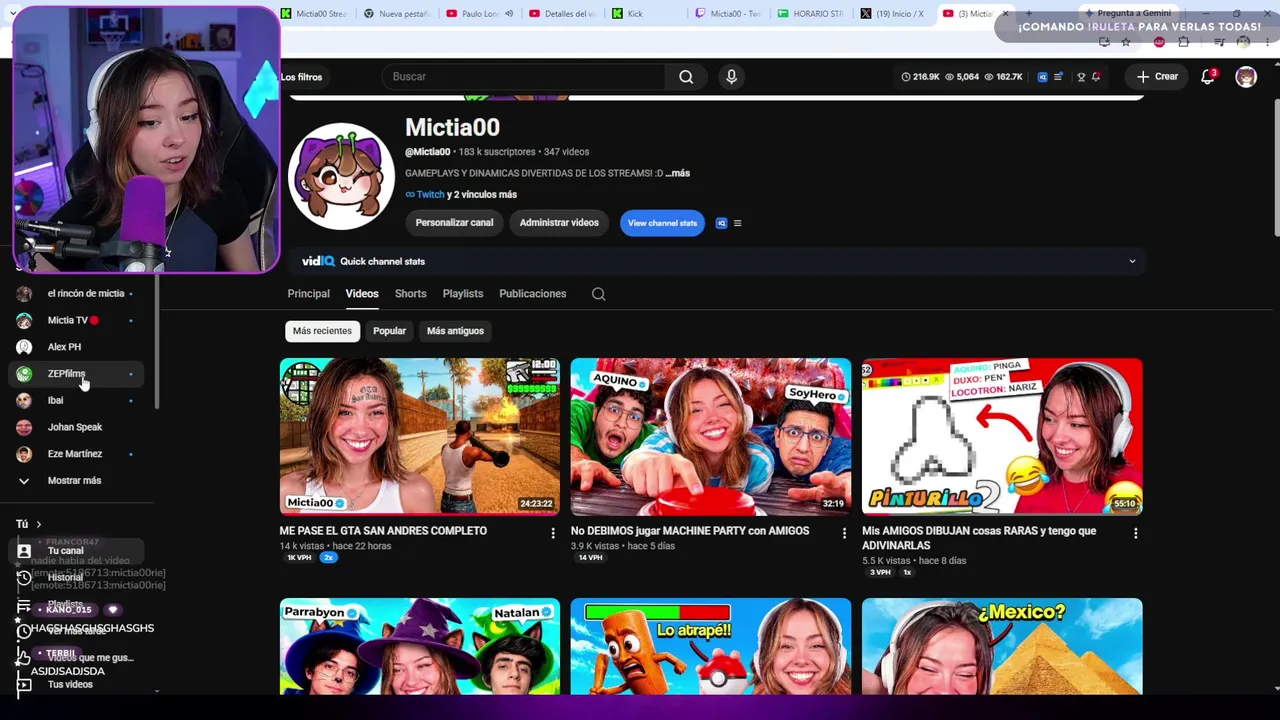Screen dimensions: 1280x720
Task: Open ZEPfilms subscription channel
Action: click(x=76, y=374)
